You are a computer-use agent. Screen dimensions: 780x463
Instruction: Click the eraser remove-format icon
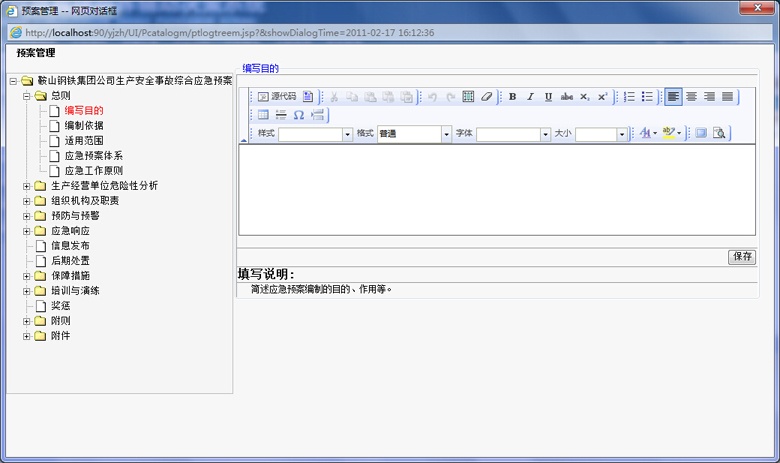[x=486, y=97]
